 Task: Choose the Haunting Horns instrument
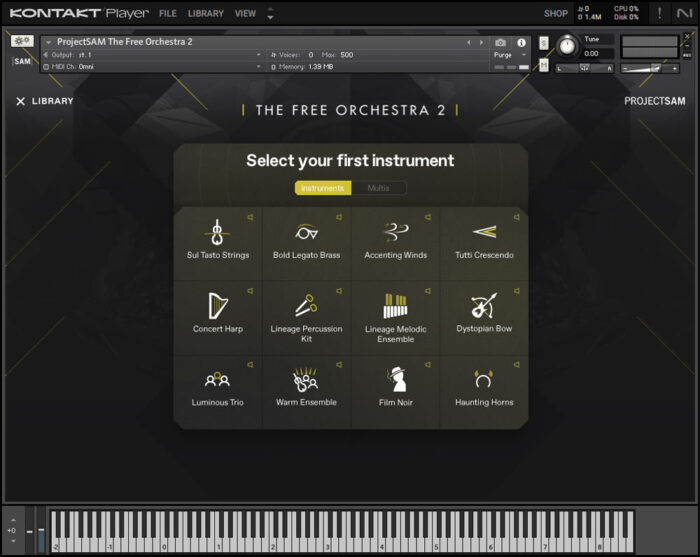[x=484, y=391]
